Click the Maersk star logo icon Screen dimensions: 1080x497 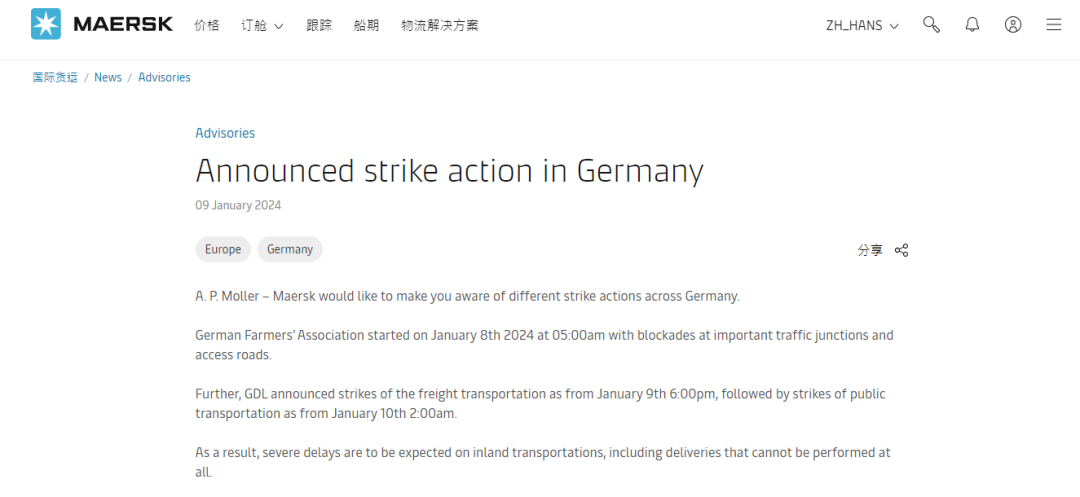click(46, 24)
